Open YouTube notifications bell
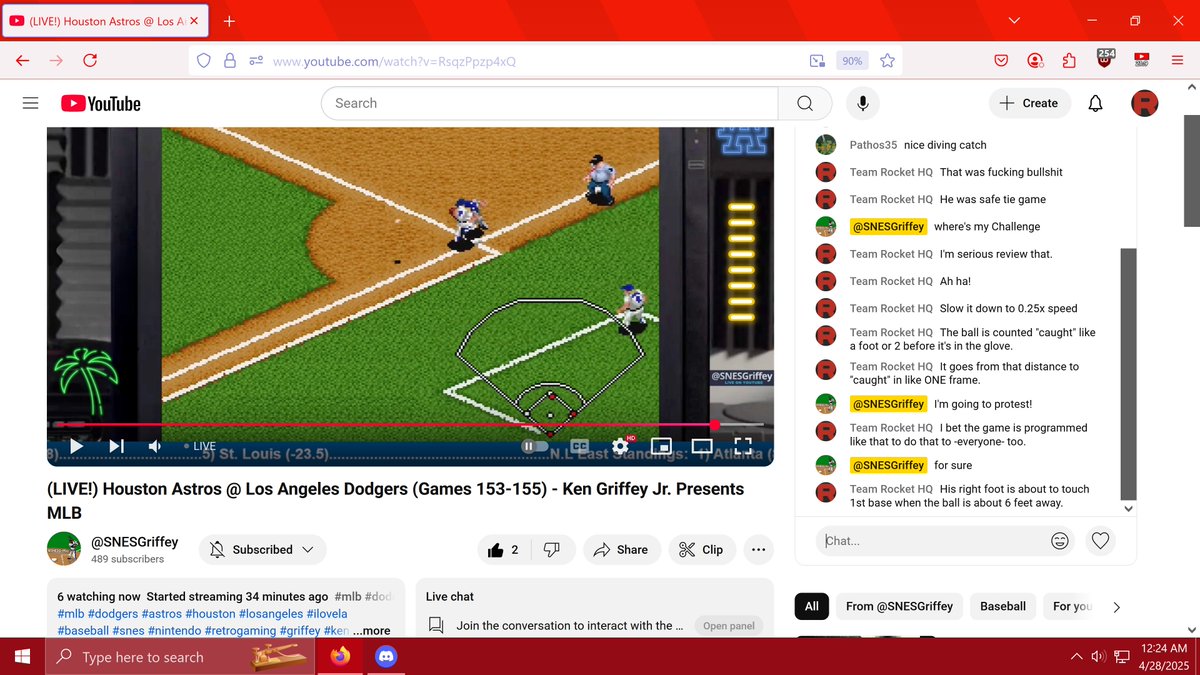 click(1096, 103)
